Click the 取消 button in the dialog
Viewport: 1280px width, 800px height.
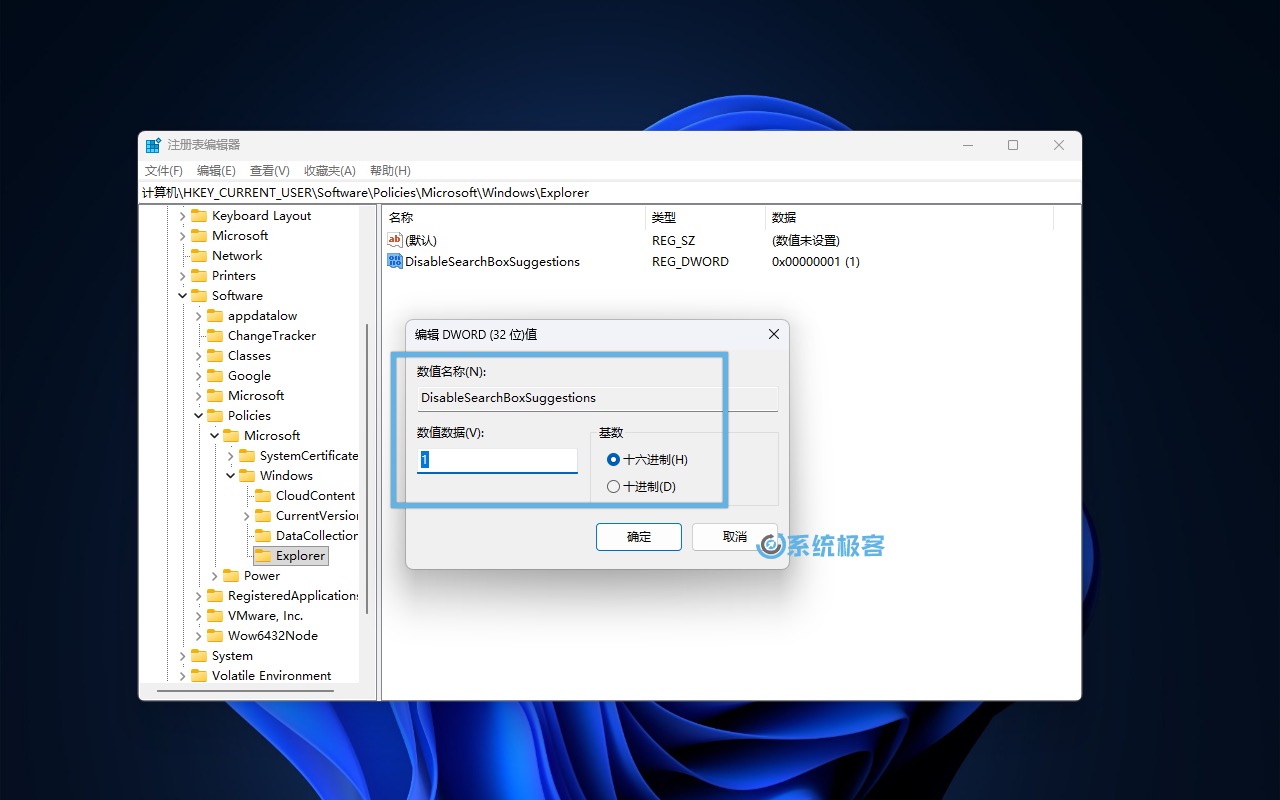click(x=735, y=536)
